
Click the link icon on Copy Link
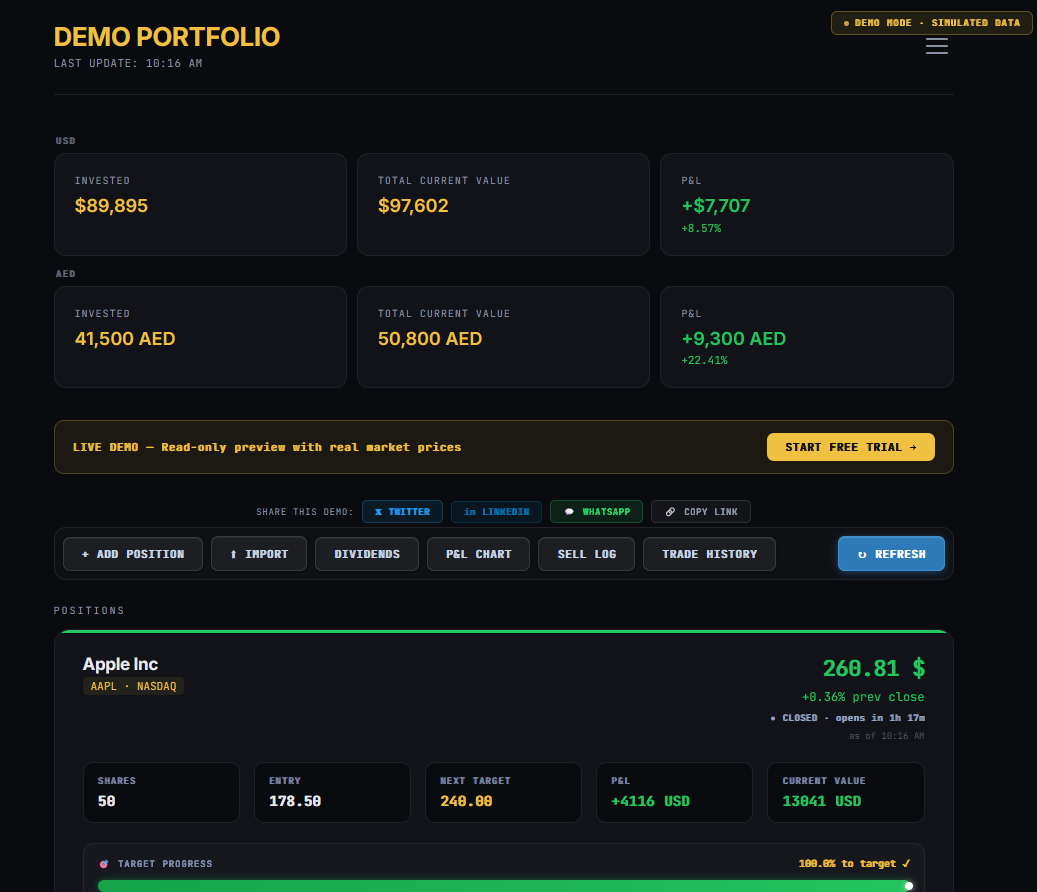[670, 511]
